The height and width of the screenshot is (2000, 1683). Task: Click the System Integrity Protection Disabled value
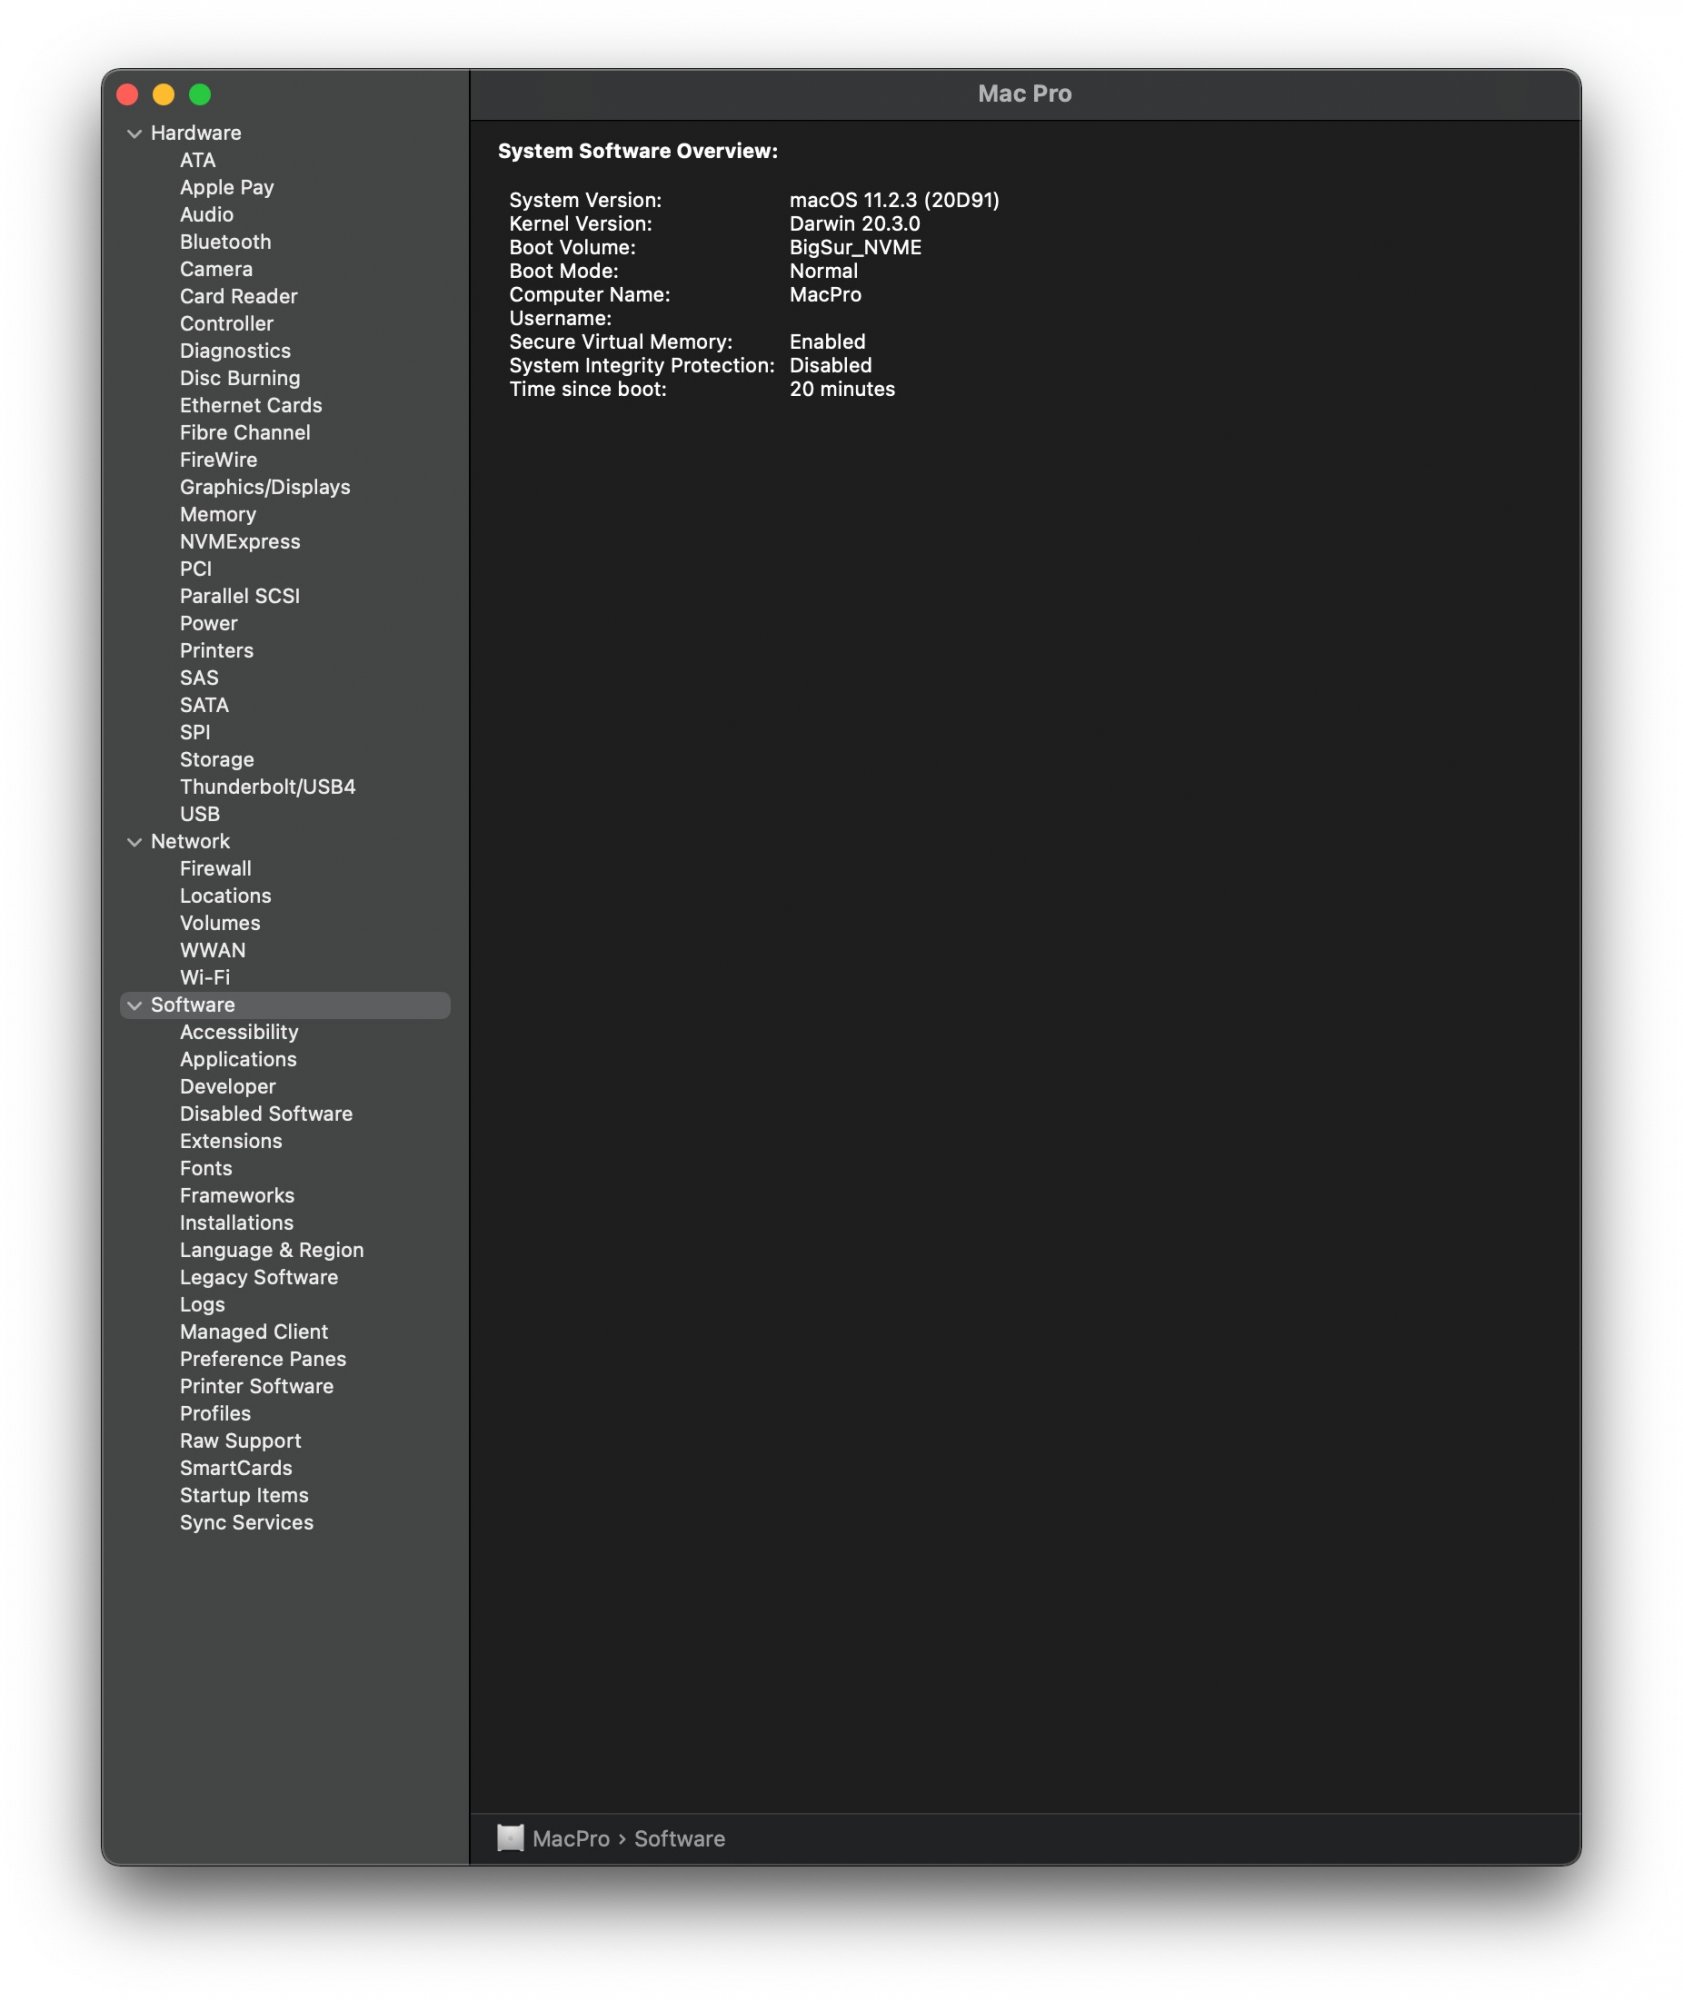click(830, 365)
